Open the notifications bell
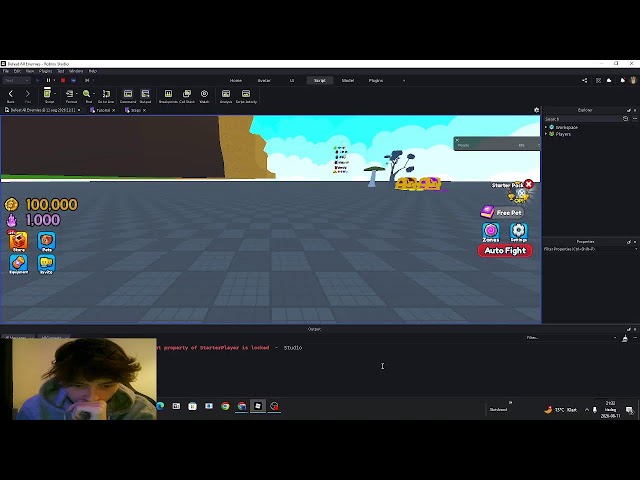 tap(622, 80)
